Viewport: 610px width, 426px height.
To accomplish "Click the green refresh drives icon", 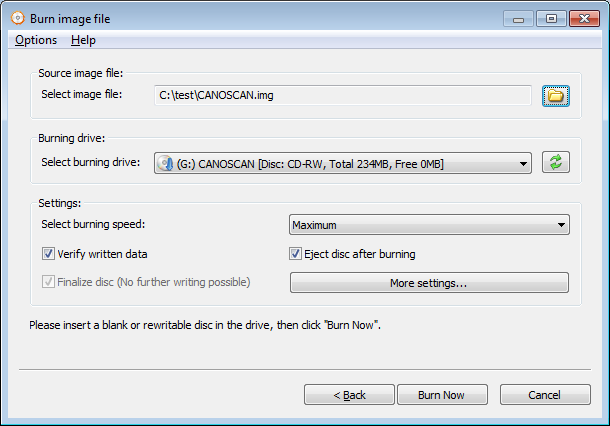I will (x=556, y=162).
